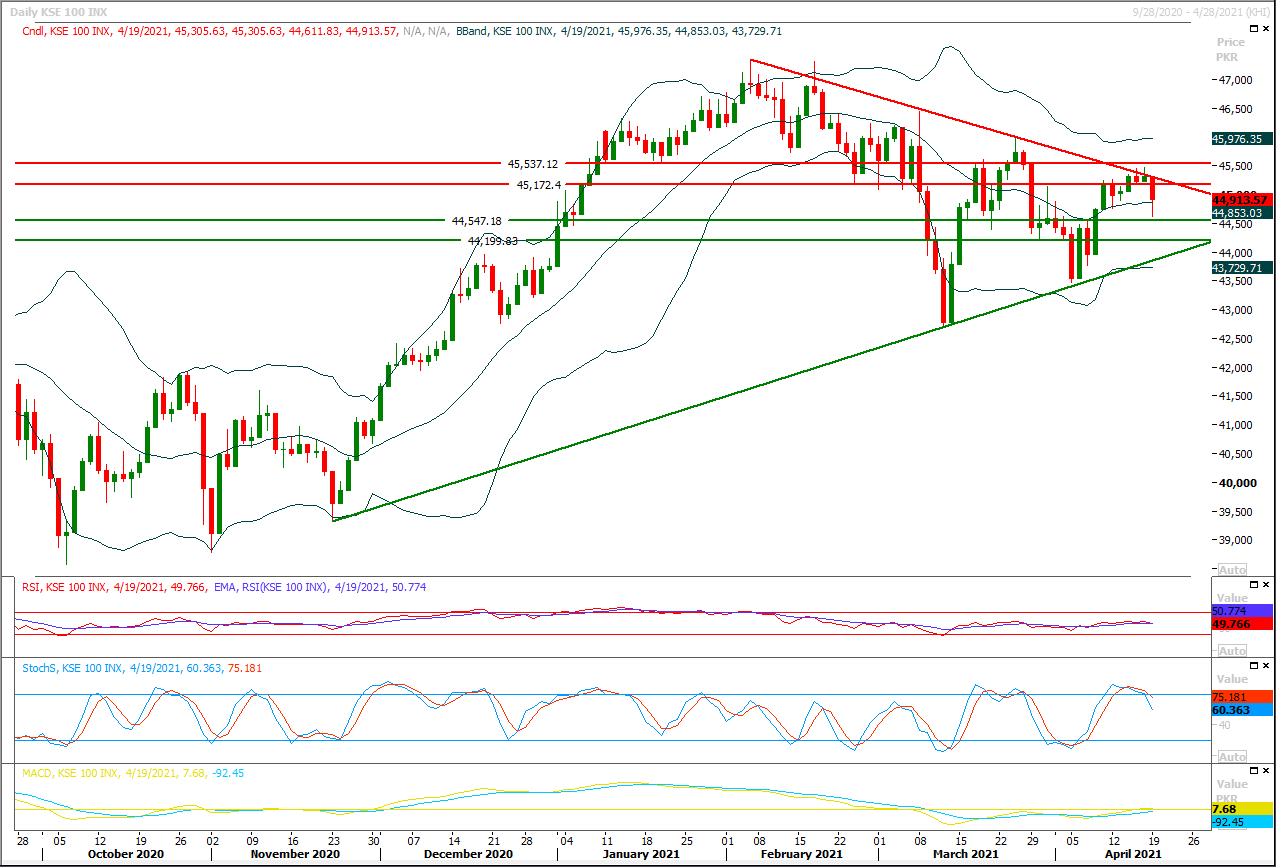
Task: Click the orange 75.181 StochS value tag
Action: coord(1241,696)
